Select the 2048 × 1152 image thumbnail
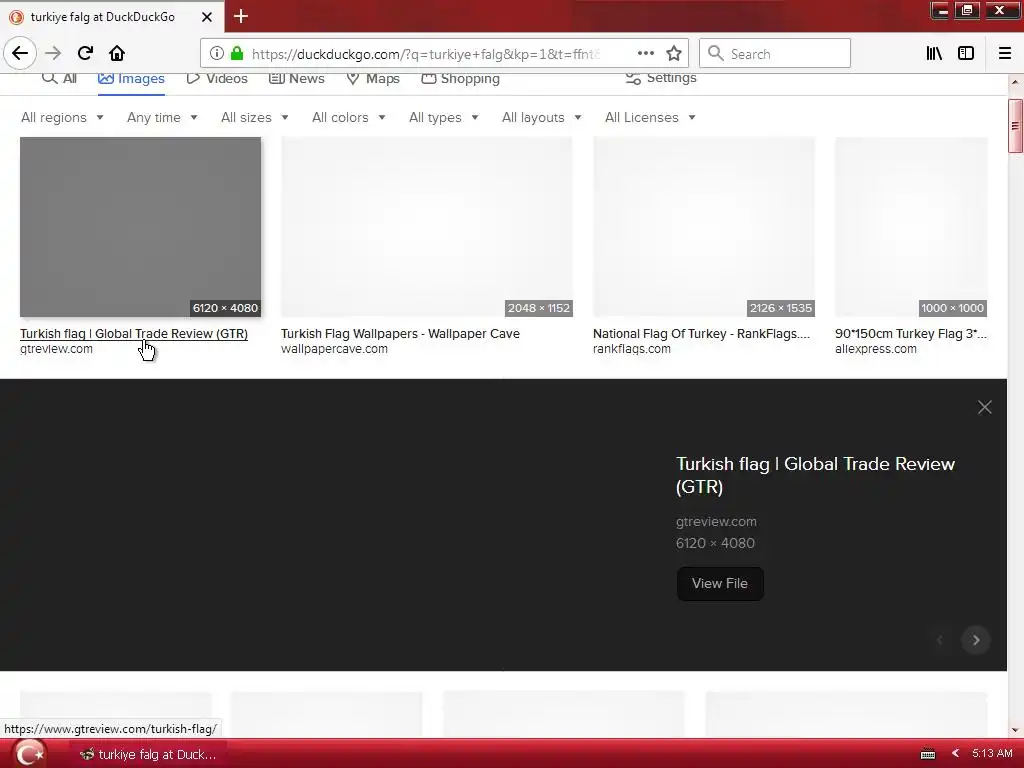This screenshot has height=768, width=1024. pos(426,227)
